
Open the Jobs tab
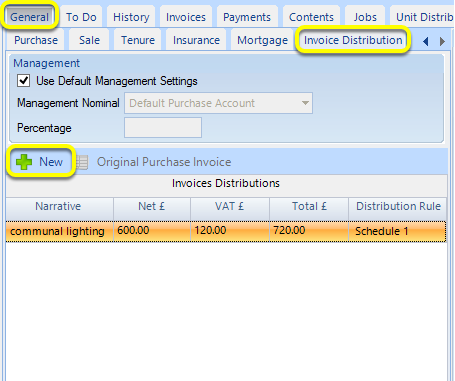click(x=365, y=17)
